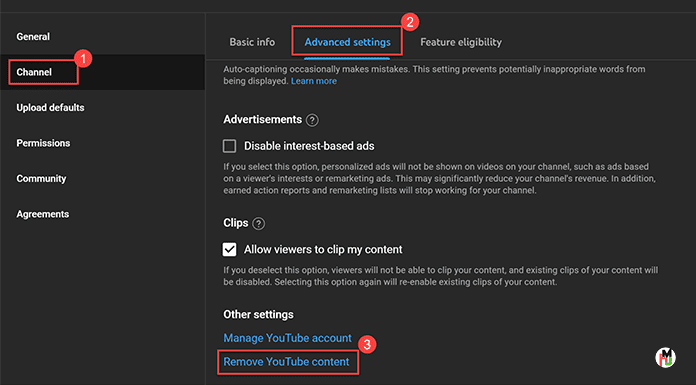Select the Clips section heading text
Image resolution: width=696 pixels, height=385 pixels.
pos(236,223)
